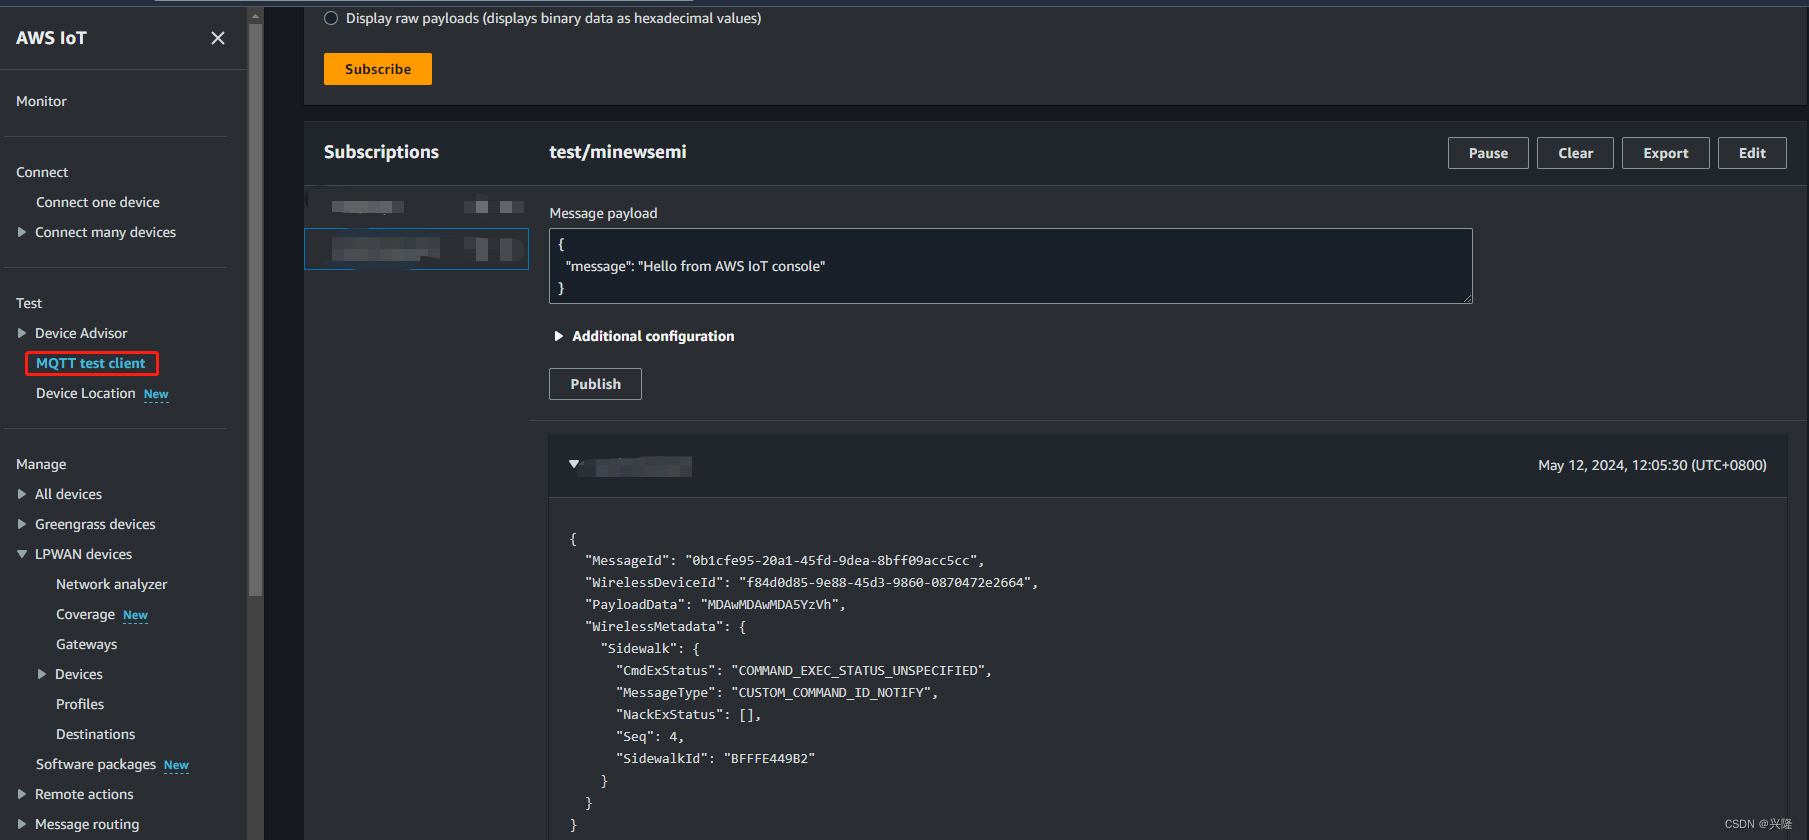Expand Greengrass devices arrow

click(x=22, y=524)
